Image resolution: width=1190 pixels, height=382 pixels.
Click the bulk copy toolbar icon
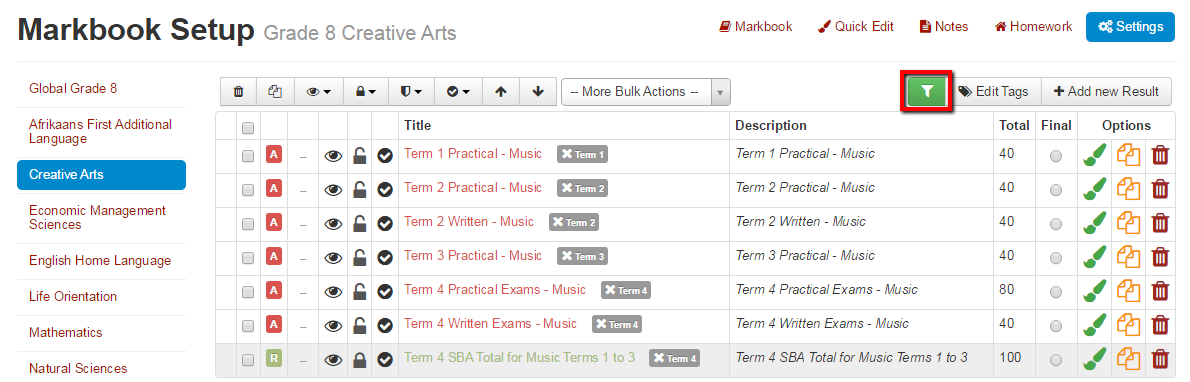(x=275, y=91)
